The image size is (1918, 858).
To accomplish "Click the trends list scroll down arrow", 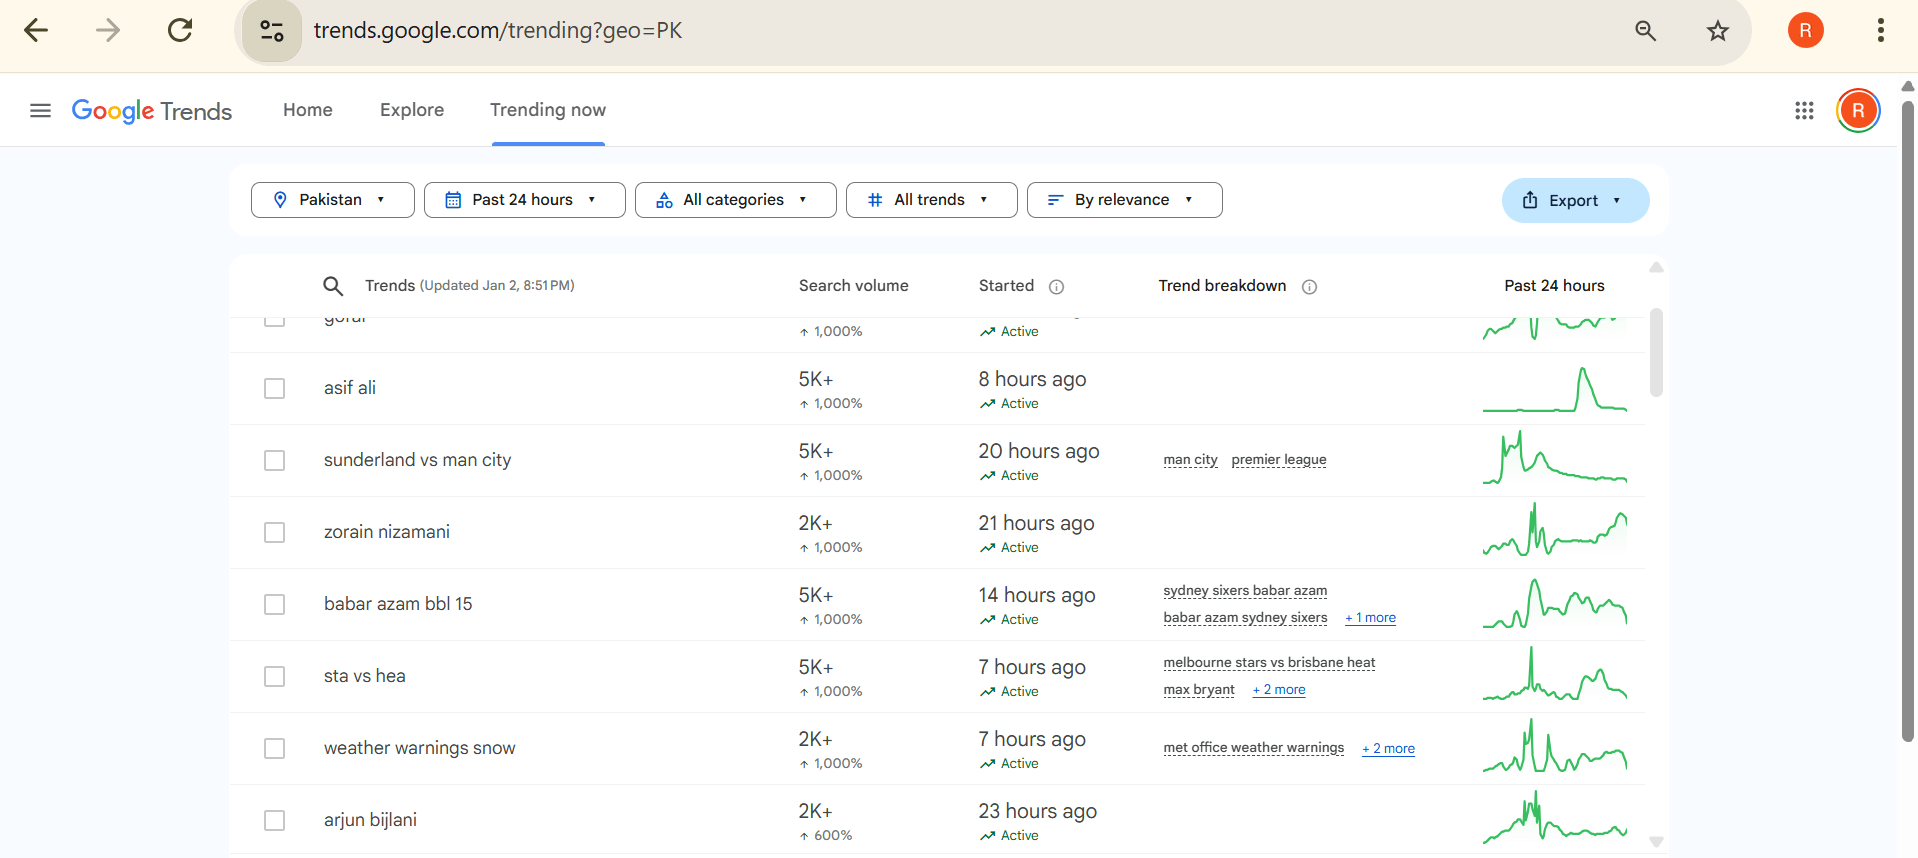I will tap(1656, 842).
